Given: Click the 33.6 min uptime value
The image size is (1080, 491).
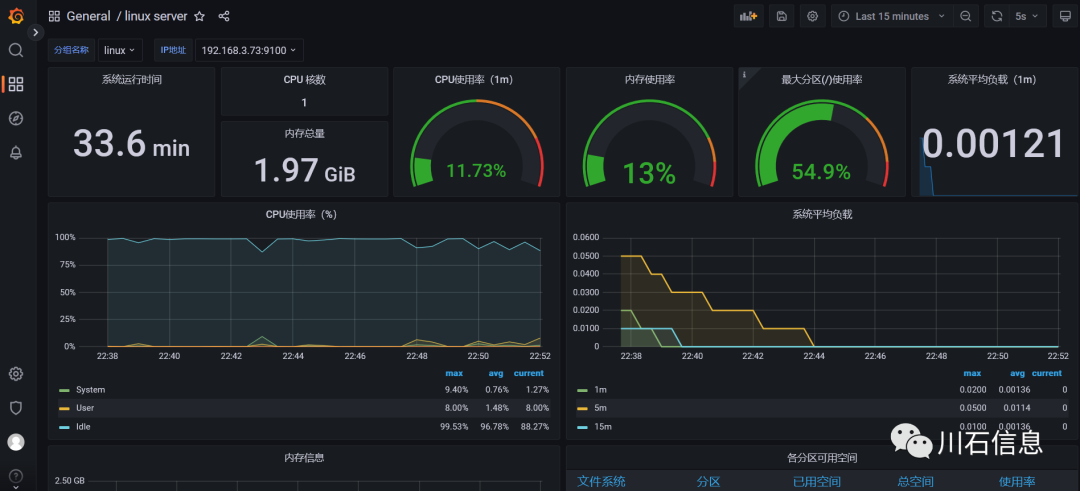Looking at the screenshot, I should 132,144.
